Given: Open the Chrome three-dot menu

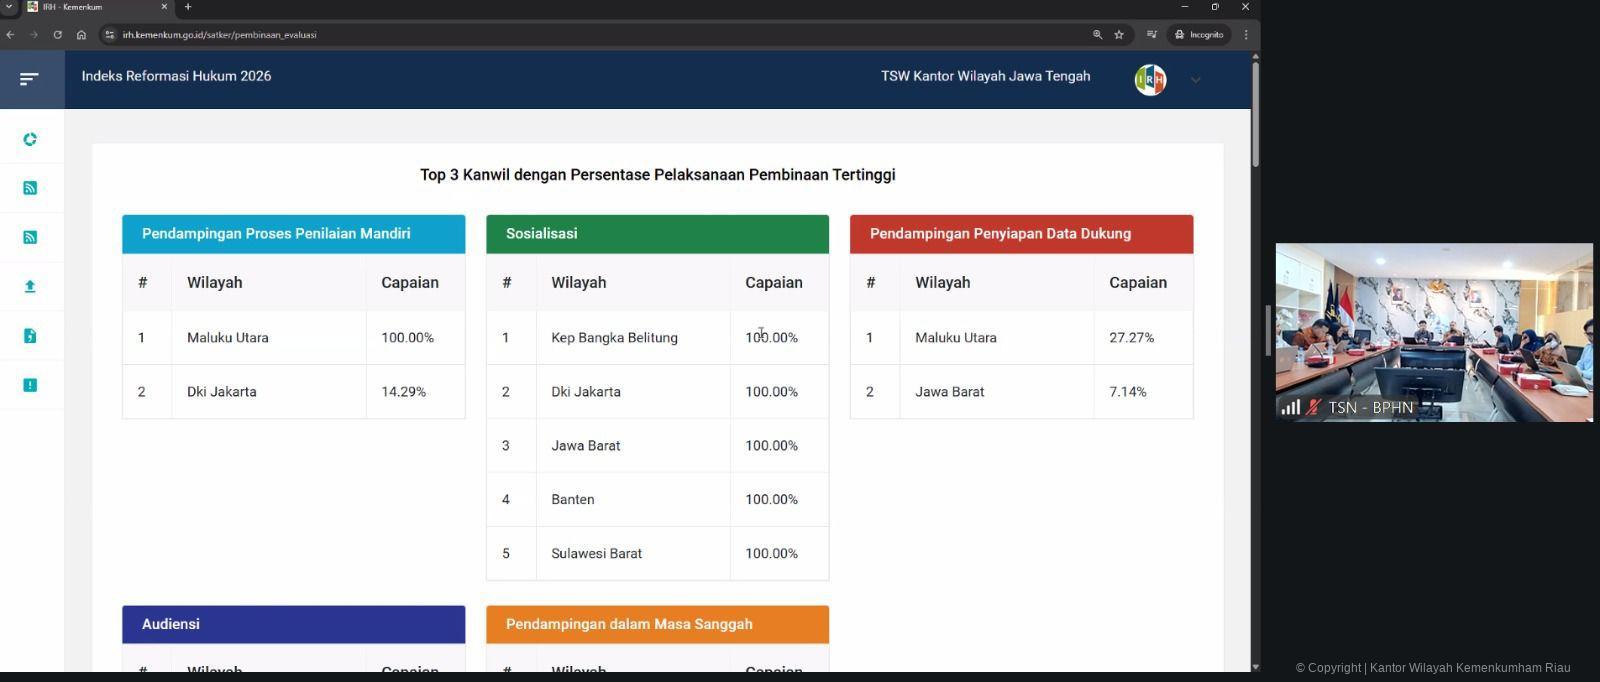Looking at the screenshot, I should (x=1246, y=35).
